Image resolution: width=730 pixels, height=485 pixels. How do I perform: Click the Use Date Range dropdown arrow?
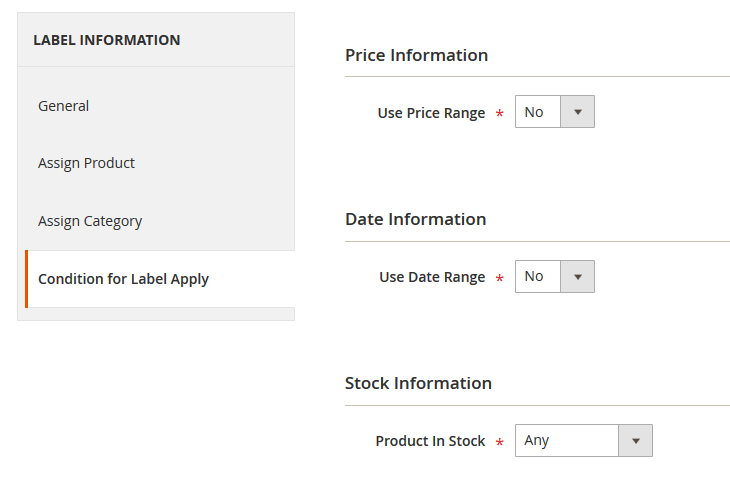577,276
